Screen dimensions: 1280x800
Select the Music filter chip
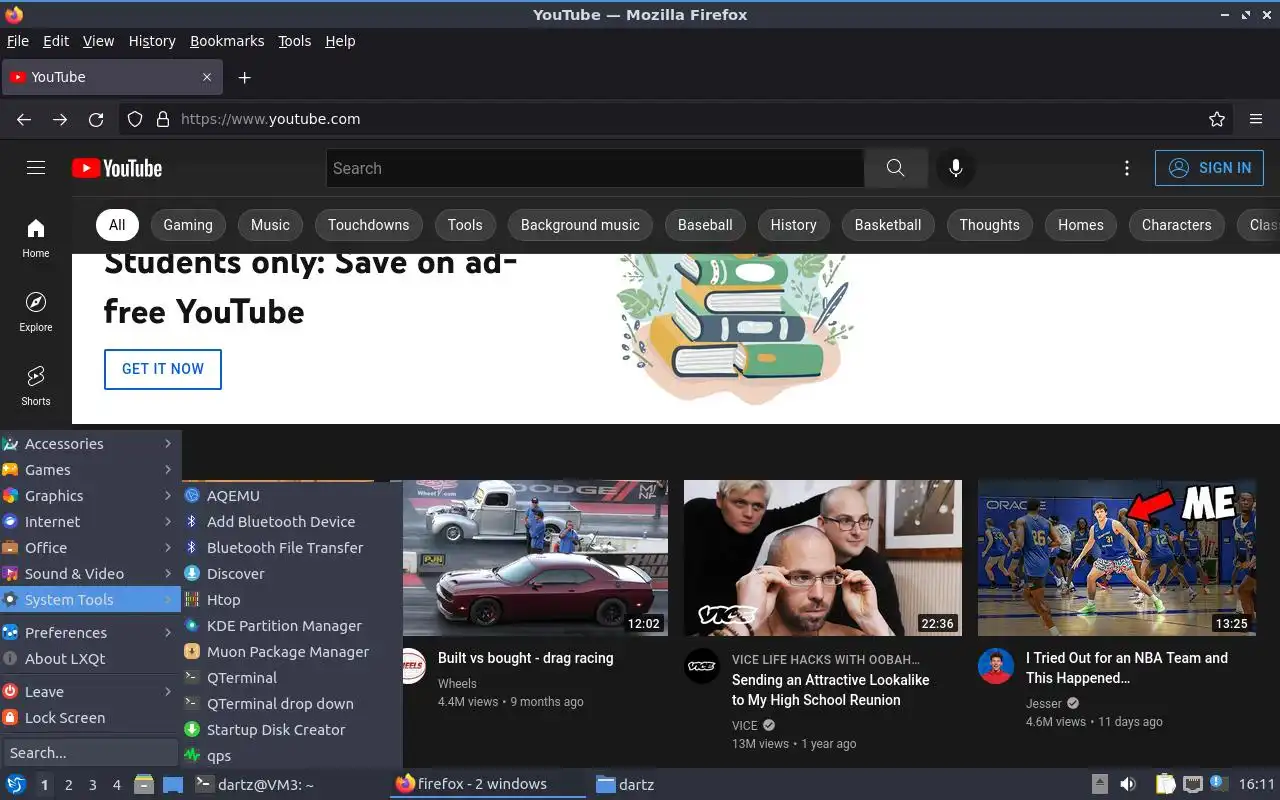(270, 225)
